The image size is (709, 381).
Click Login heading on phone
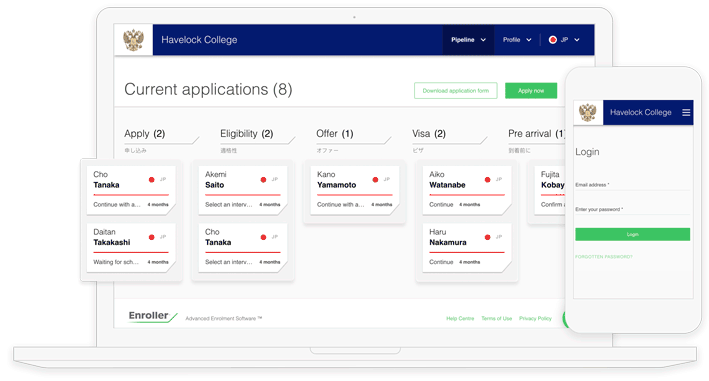[587, 152]
